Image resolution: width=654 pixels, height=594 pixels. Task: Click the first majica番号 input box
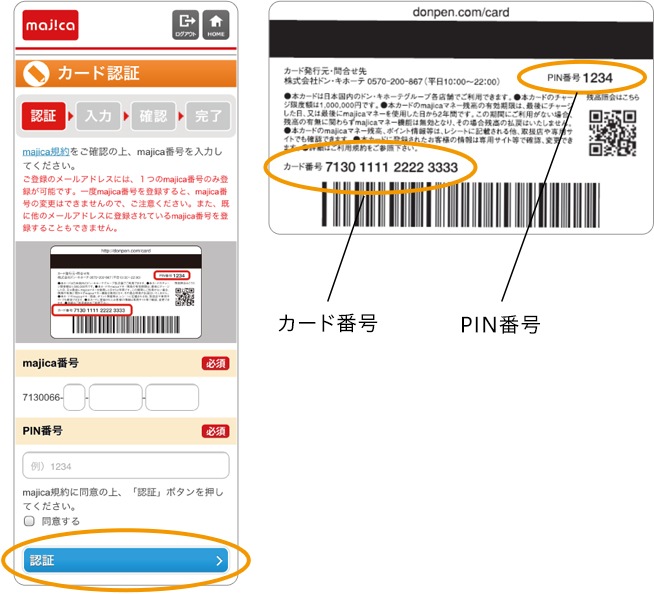pos(74,397)
